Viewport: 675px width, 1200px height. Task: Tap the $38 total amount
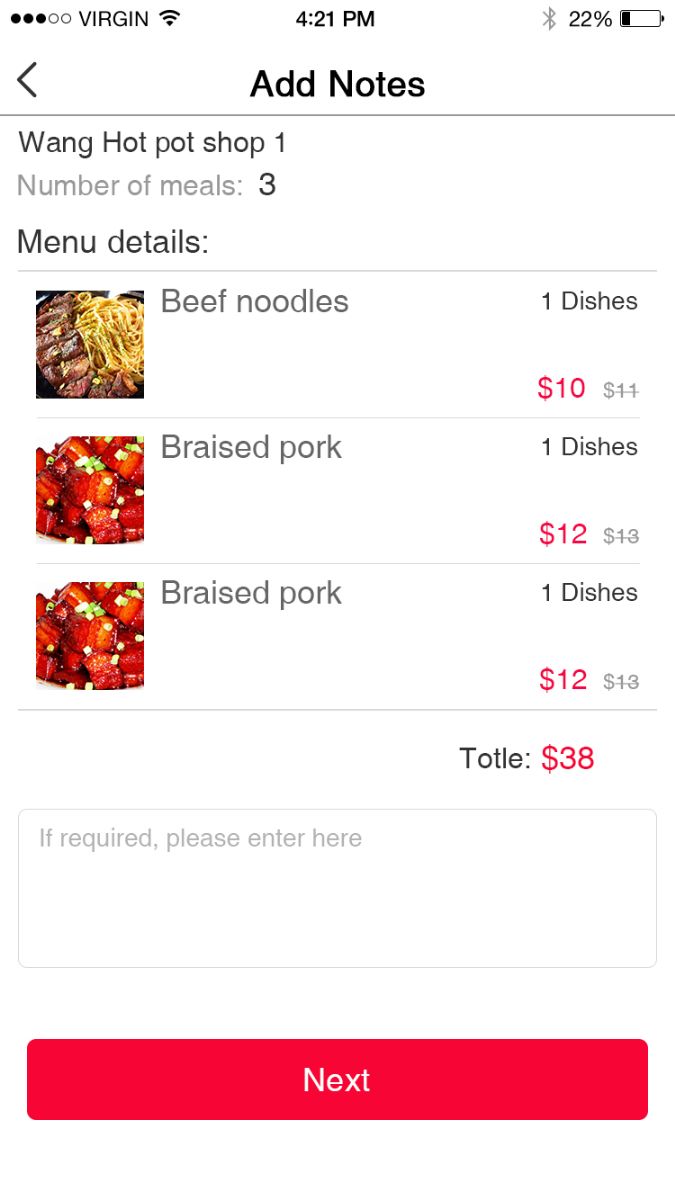tap(568, 758)
